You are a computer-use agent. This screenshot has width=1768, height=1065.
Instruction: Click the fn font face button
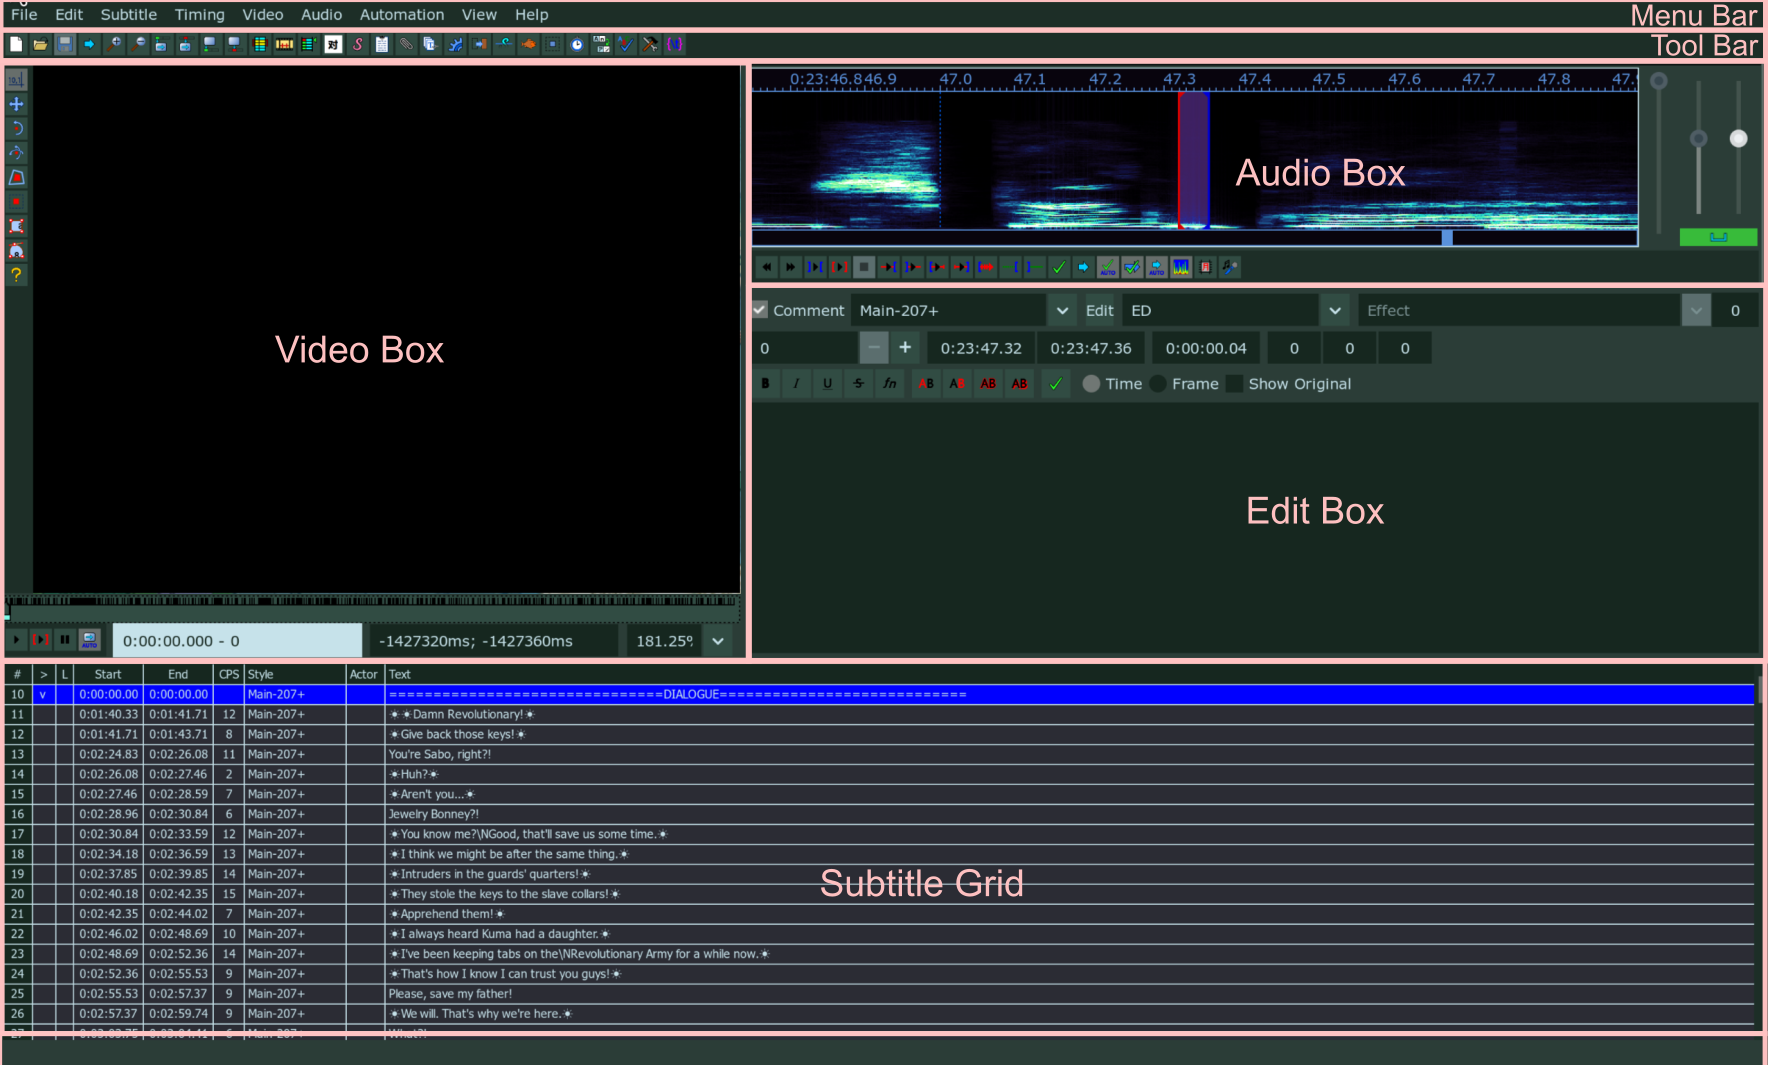point(890,383)
